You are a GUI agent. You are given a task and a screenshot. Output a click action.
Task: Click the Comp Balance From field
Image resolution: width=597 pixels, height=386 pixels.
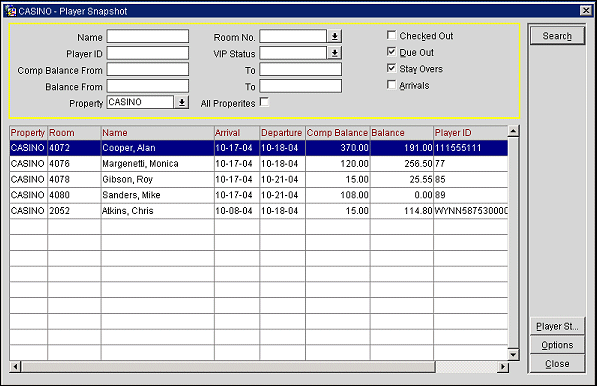pos(148,69)
